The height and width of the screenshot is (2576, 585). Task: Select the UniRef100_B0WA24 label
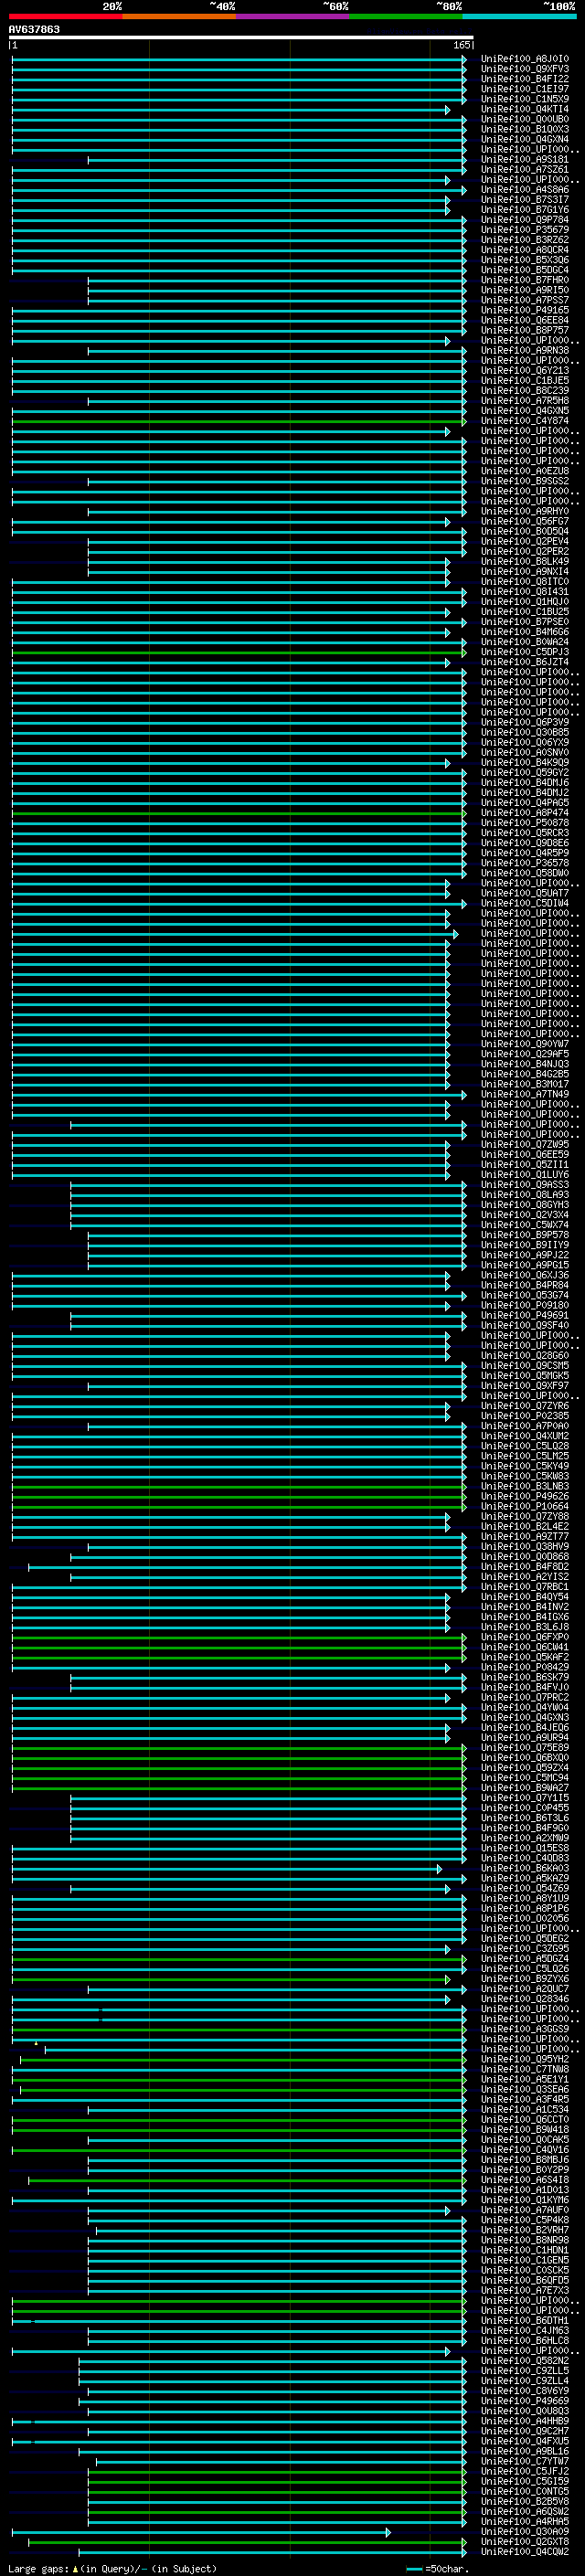tap(524, 642)
